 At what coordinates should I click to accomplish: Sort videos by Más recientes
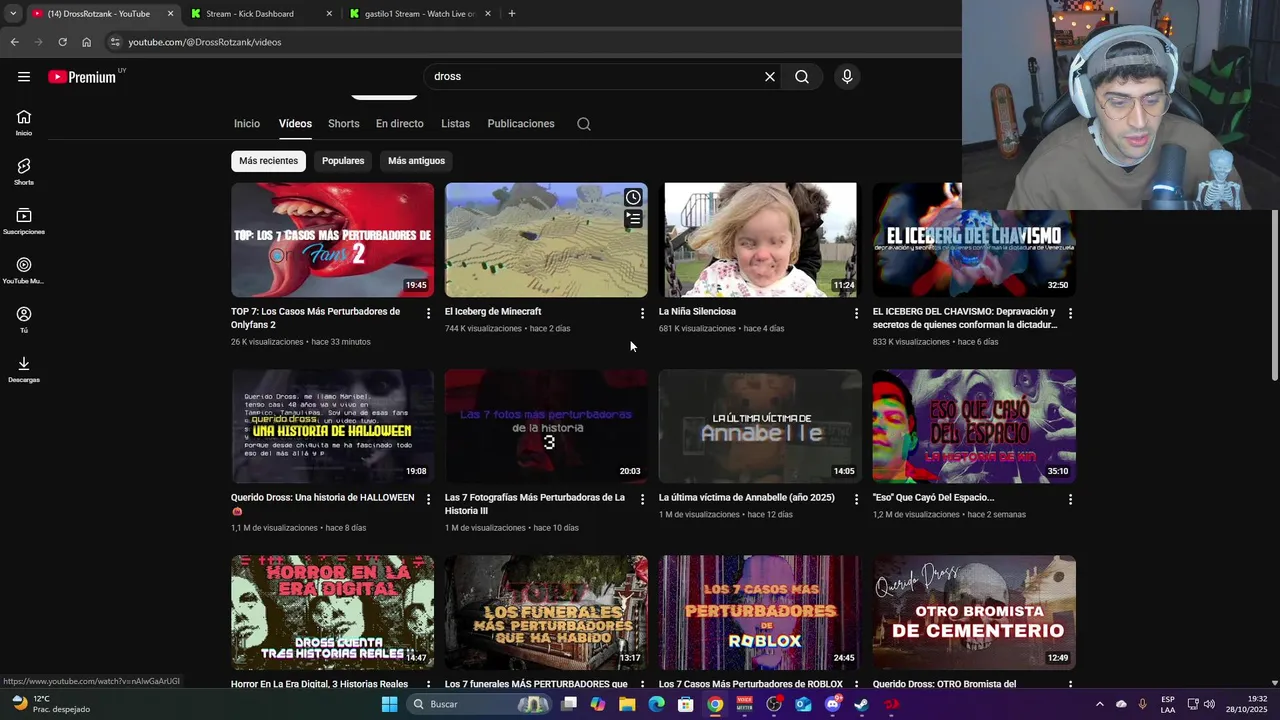click(x=268, y=161)
